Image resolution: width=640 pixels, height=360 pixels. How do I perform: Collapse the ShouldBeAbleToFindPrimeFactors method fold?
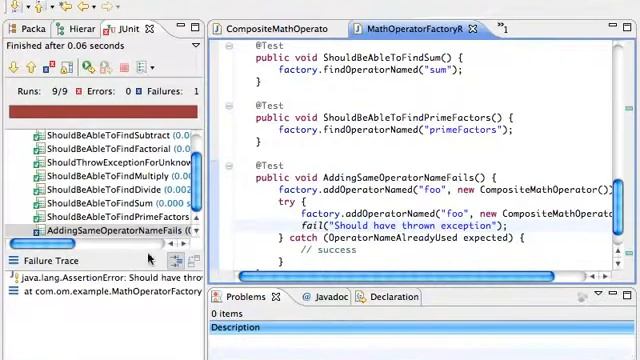tap(229, 106)
